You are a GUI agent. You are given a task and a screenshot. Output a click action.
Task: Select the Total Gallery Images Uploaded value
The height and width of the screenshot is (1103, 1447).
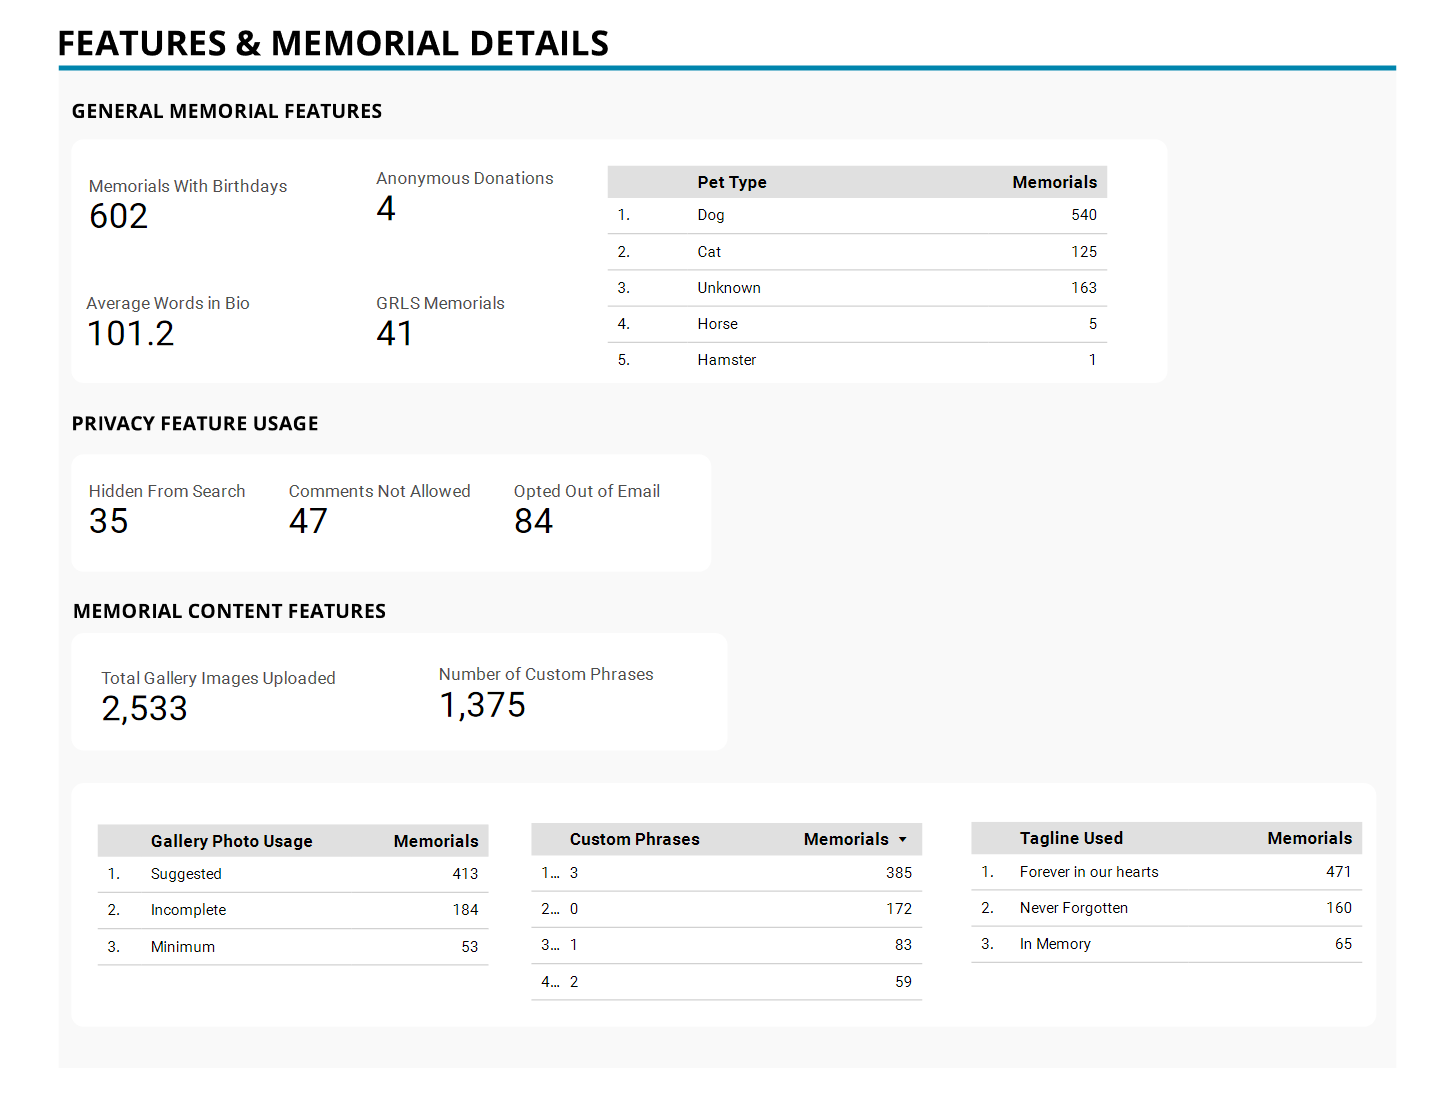pyautogui.click(x=144, y=708)
